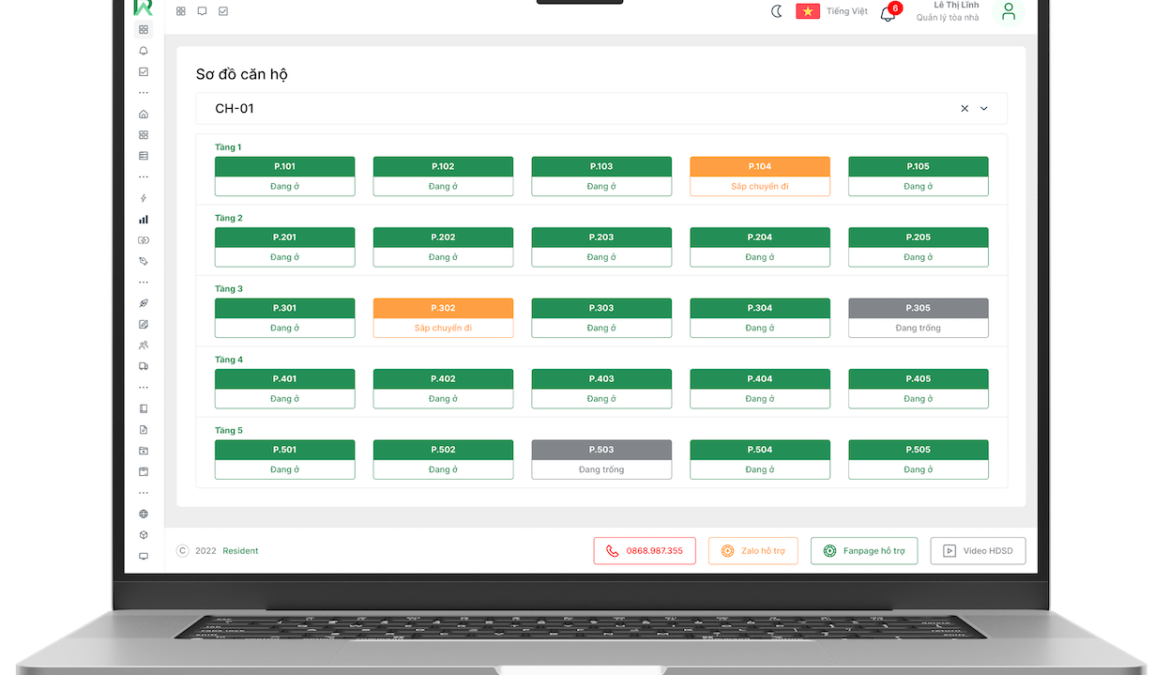Screen dimensions: 1170x675
Task: Click the lightning bolt sidebar icon
Action: (143, 198)
